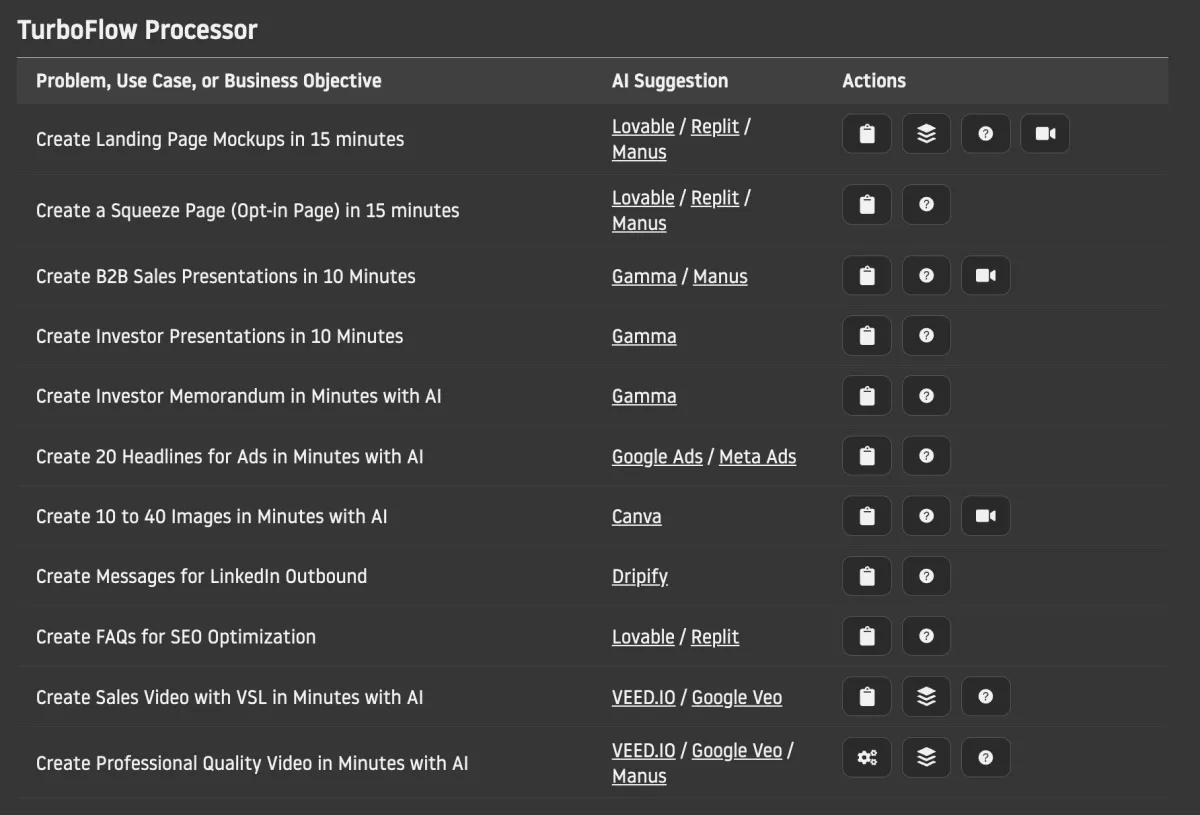Viewport: 1200px width, 815px height.
Task: Click question mark icon for Investor Memorandum row
Action: pyautogui.click(x=926, y=396)
